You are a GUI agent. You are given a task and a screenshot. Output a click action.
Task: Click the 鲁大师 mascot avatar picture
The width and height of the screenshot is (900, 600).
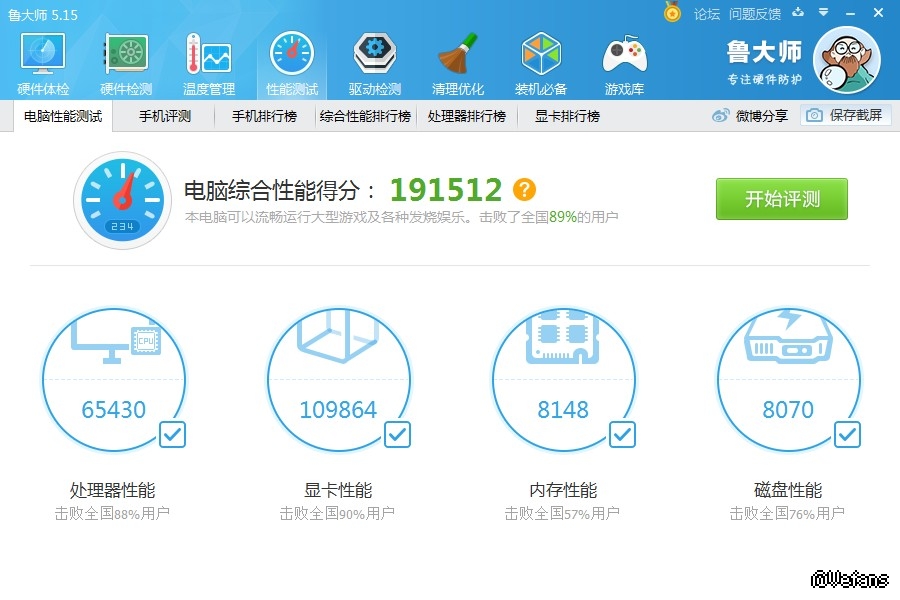847,62
